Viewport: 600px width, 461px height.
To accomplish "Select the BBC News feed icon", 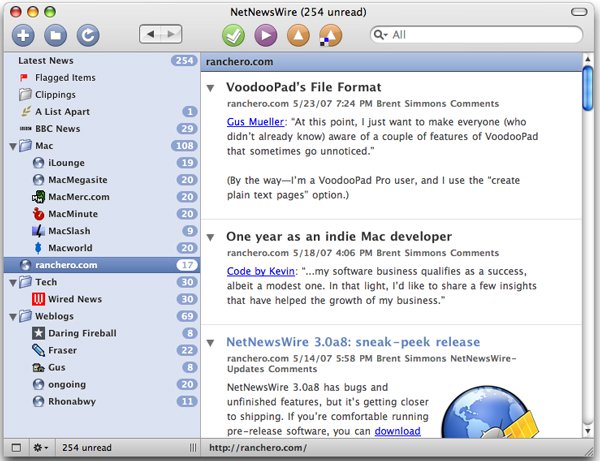I will click(25, 129).
